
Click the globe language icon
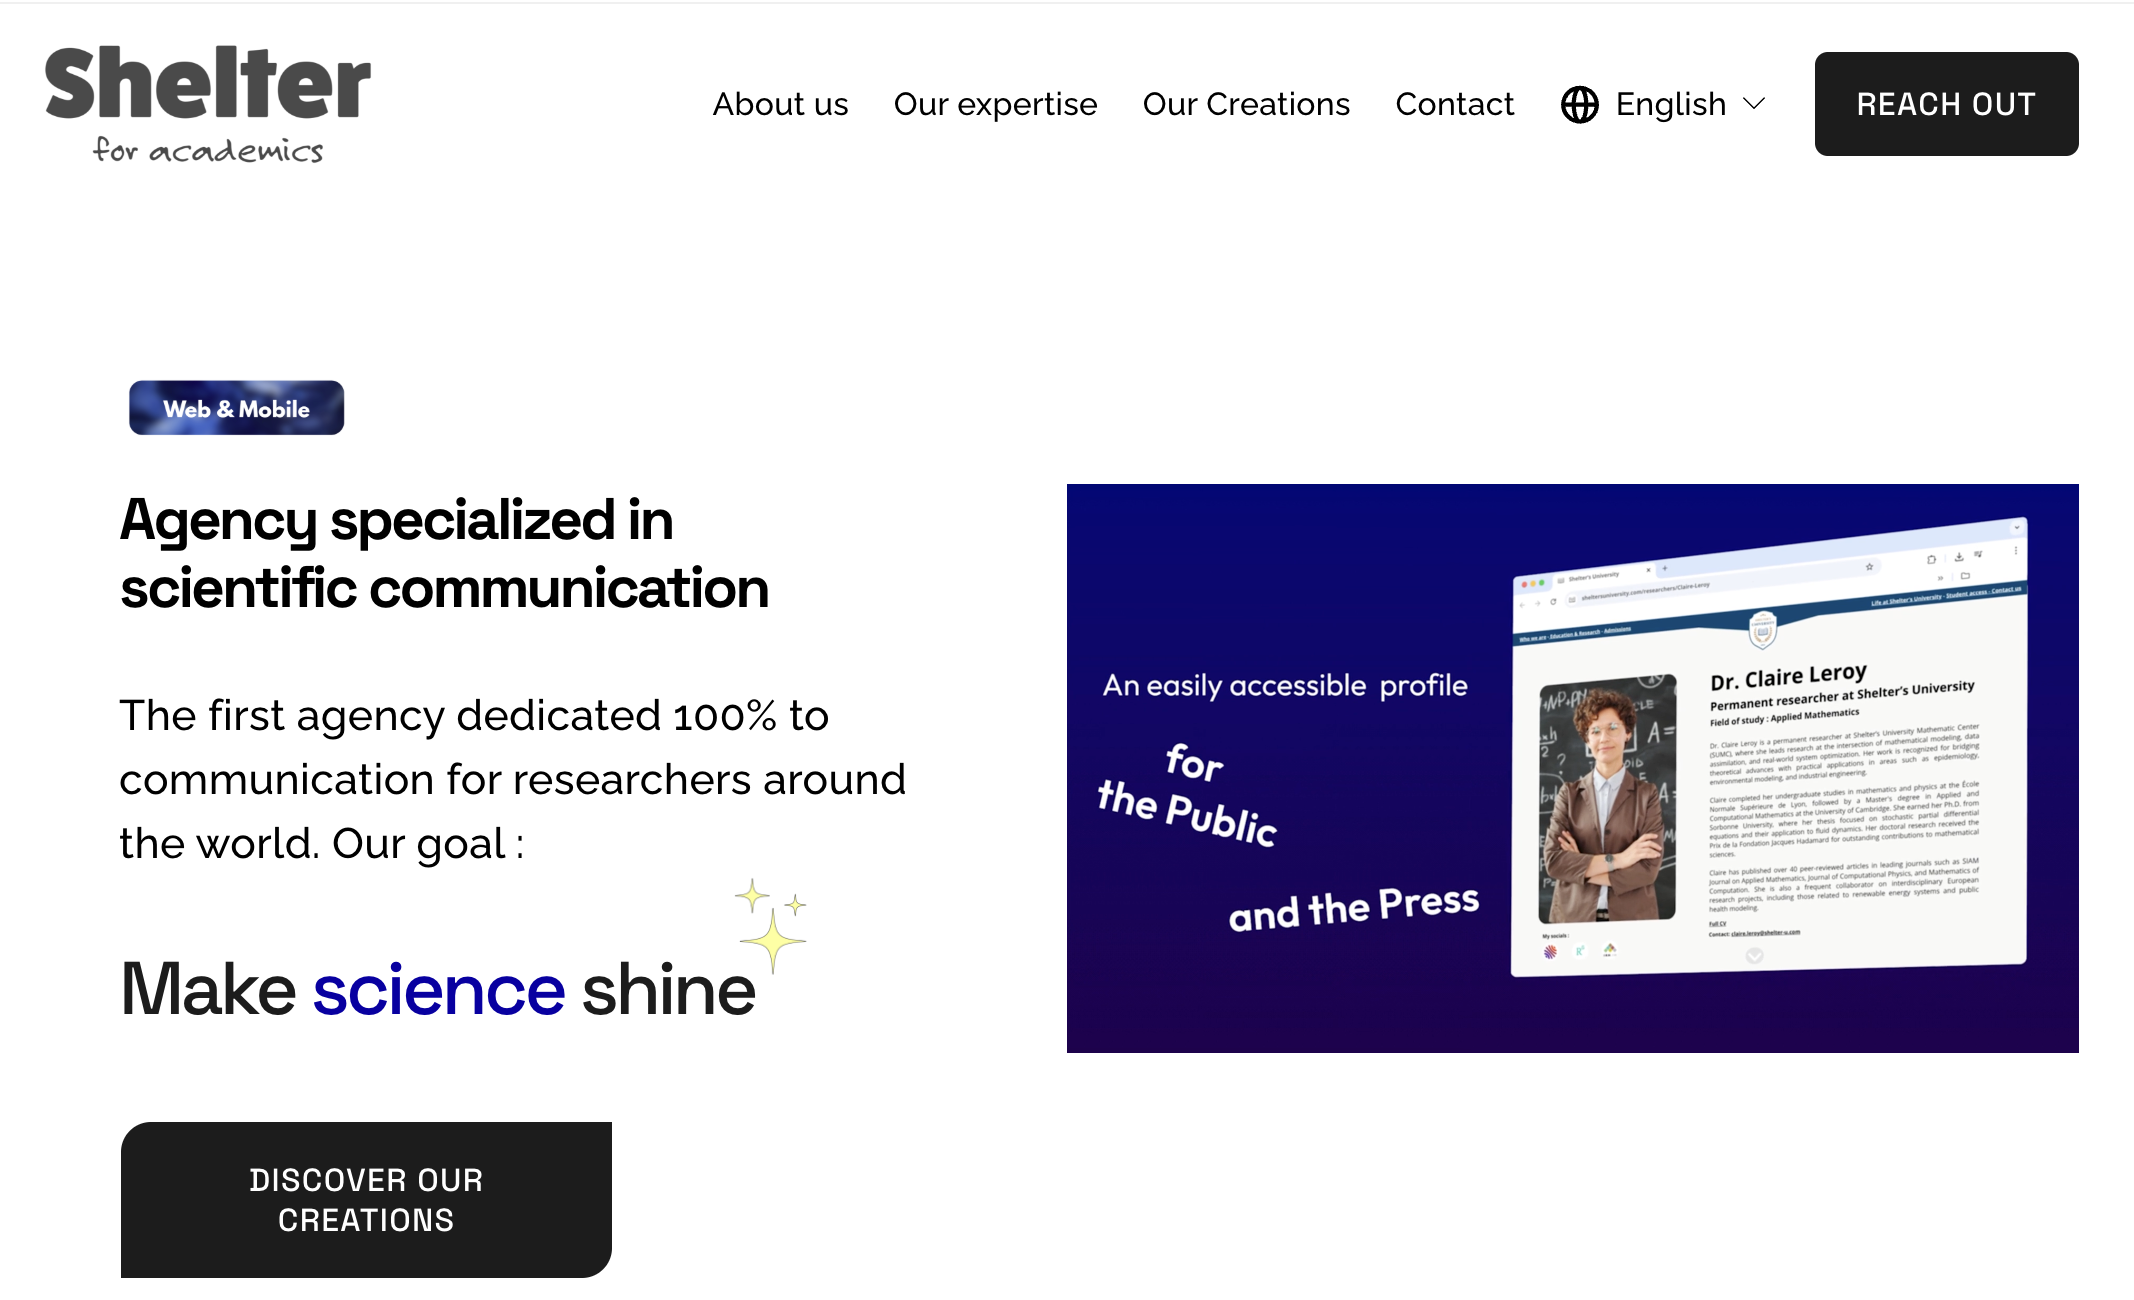(x=1579, y=104)
